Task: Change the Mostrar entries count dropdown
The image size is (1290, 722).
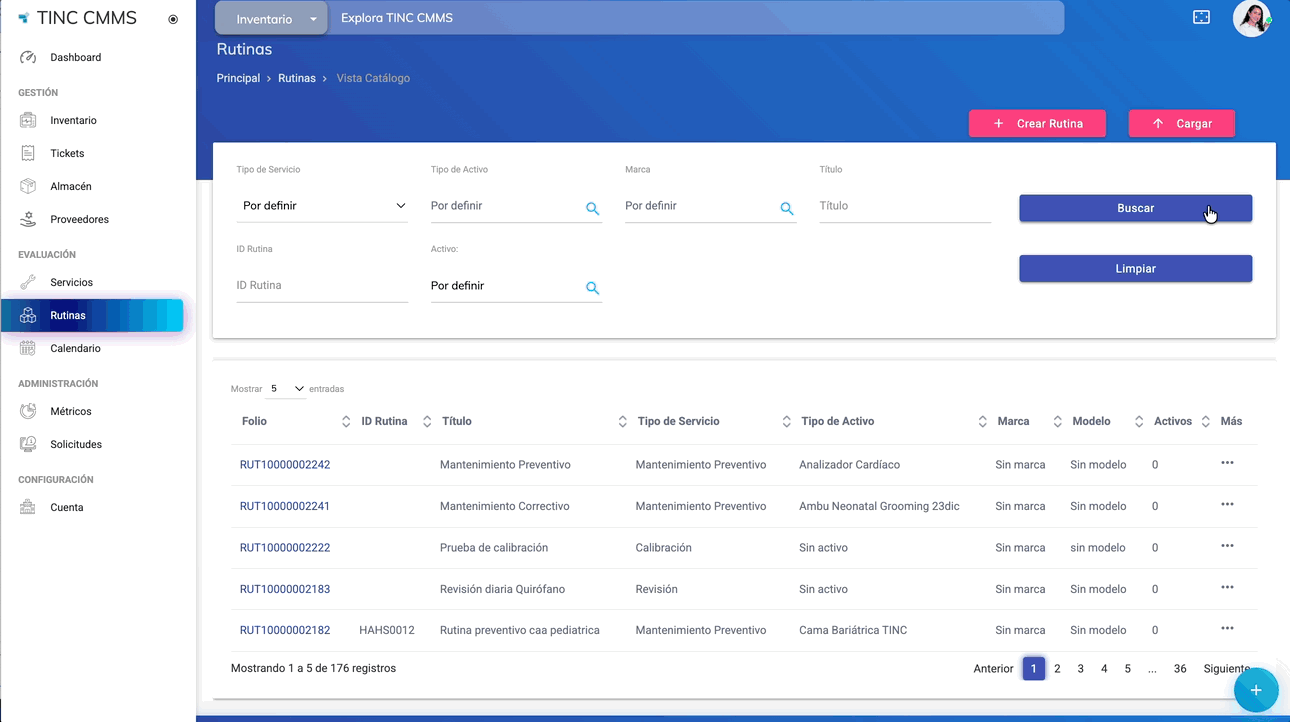Action: 286,389
